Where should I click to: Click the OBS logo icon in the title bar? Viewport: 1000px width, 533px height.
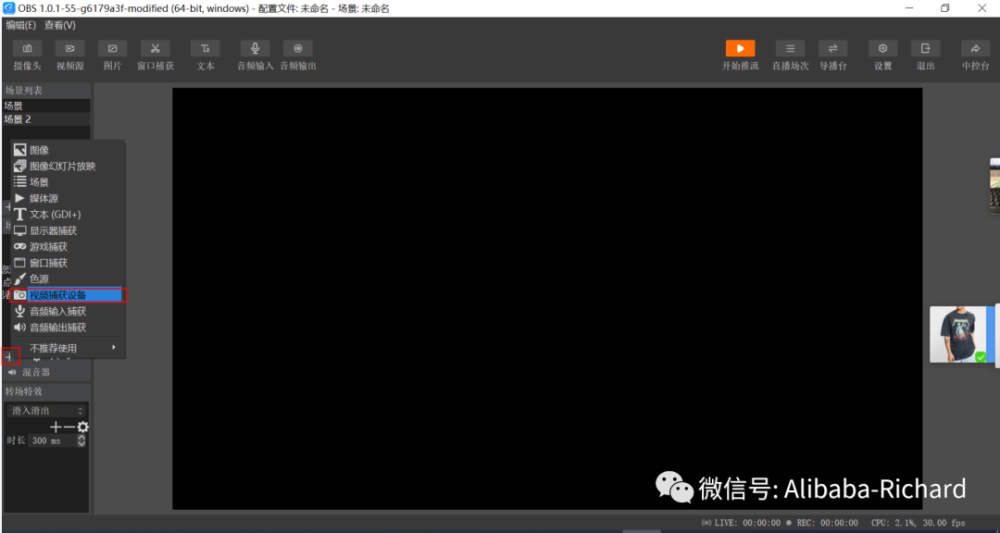(x=8, y=8)
